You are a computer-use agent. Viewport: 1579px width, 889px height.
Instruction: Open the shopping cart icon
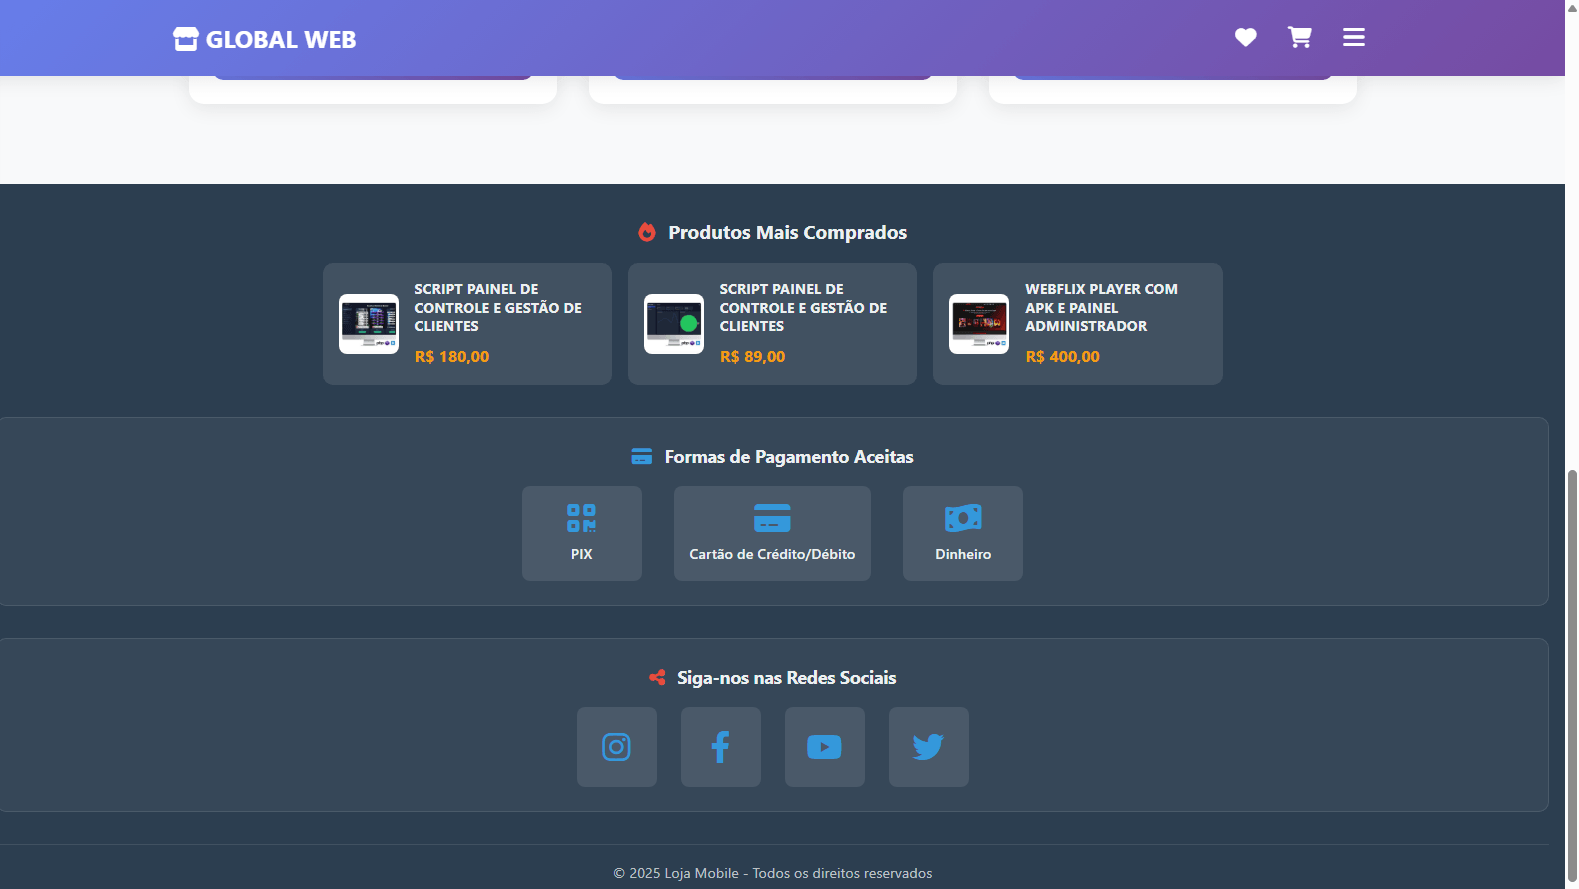[1299, 38]
